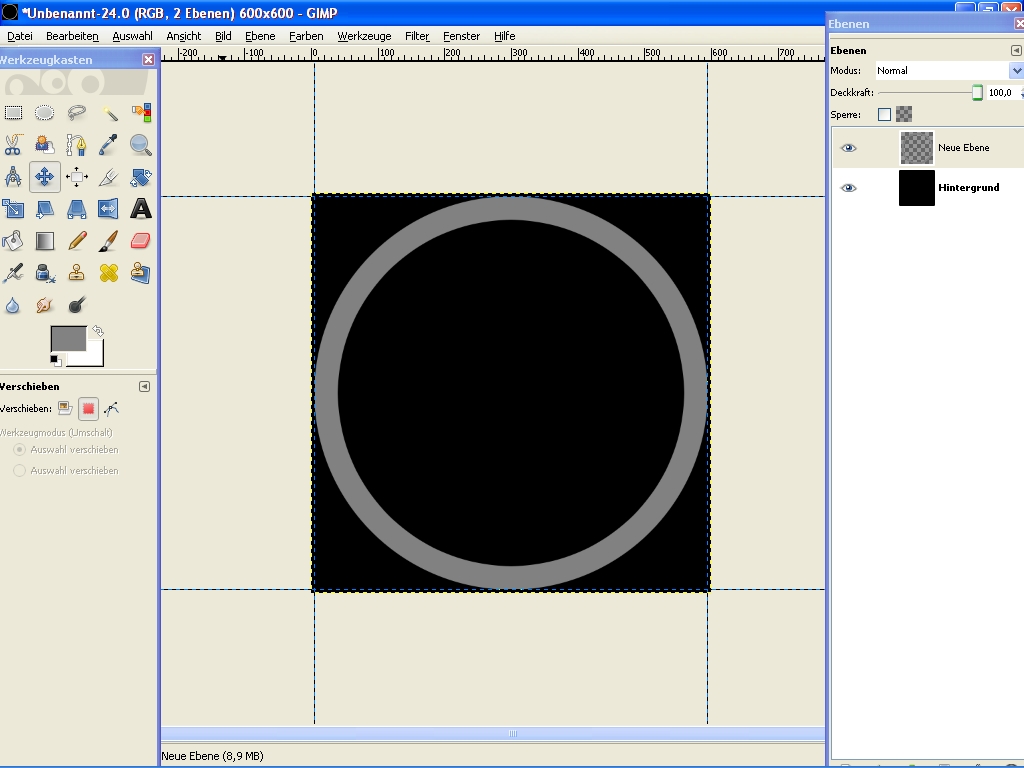
Task: Choose the Foreground Select tool
Action: coord(44,145)
